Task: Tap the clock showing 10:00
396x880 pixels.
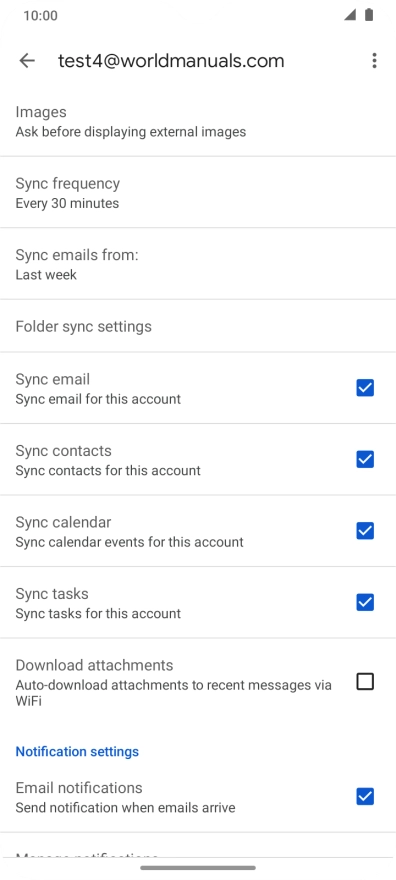Action: [x=40, y=16]
